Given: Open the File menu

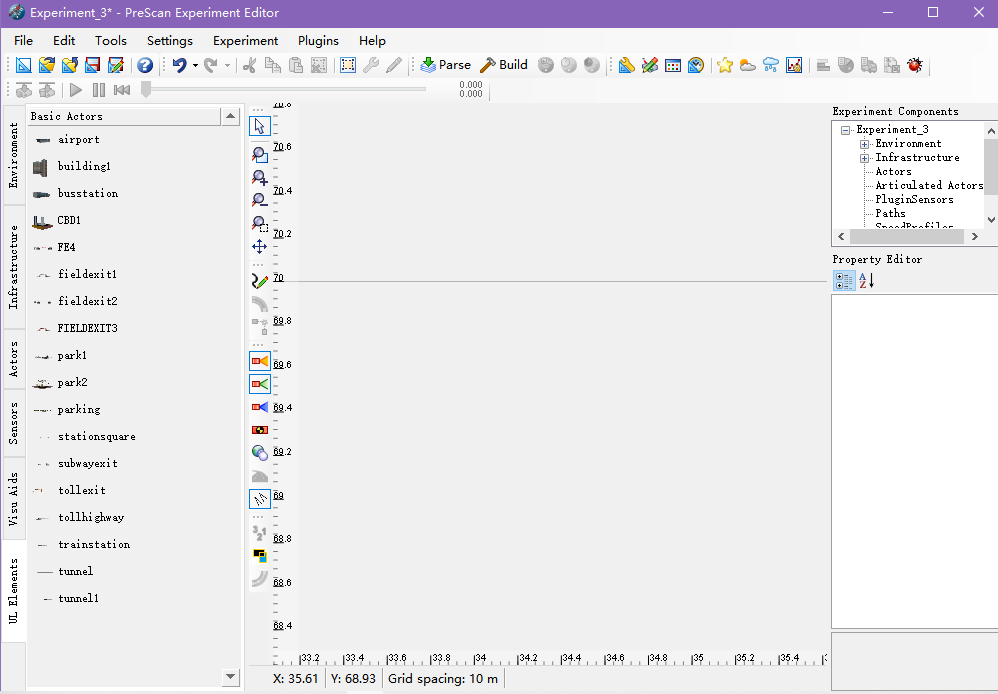Looking at the screenshot, I should [x=24, y=41].
